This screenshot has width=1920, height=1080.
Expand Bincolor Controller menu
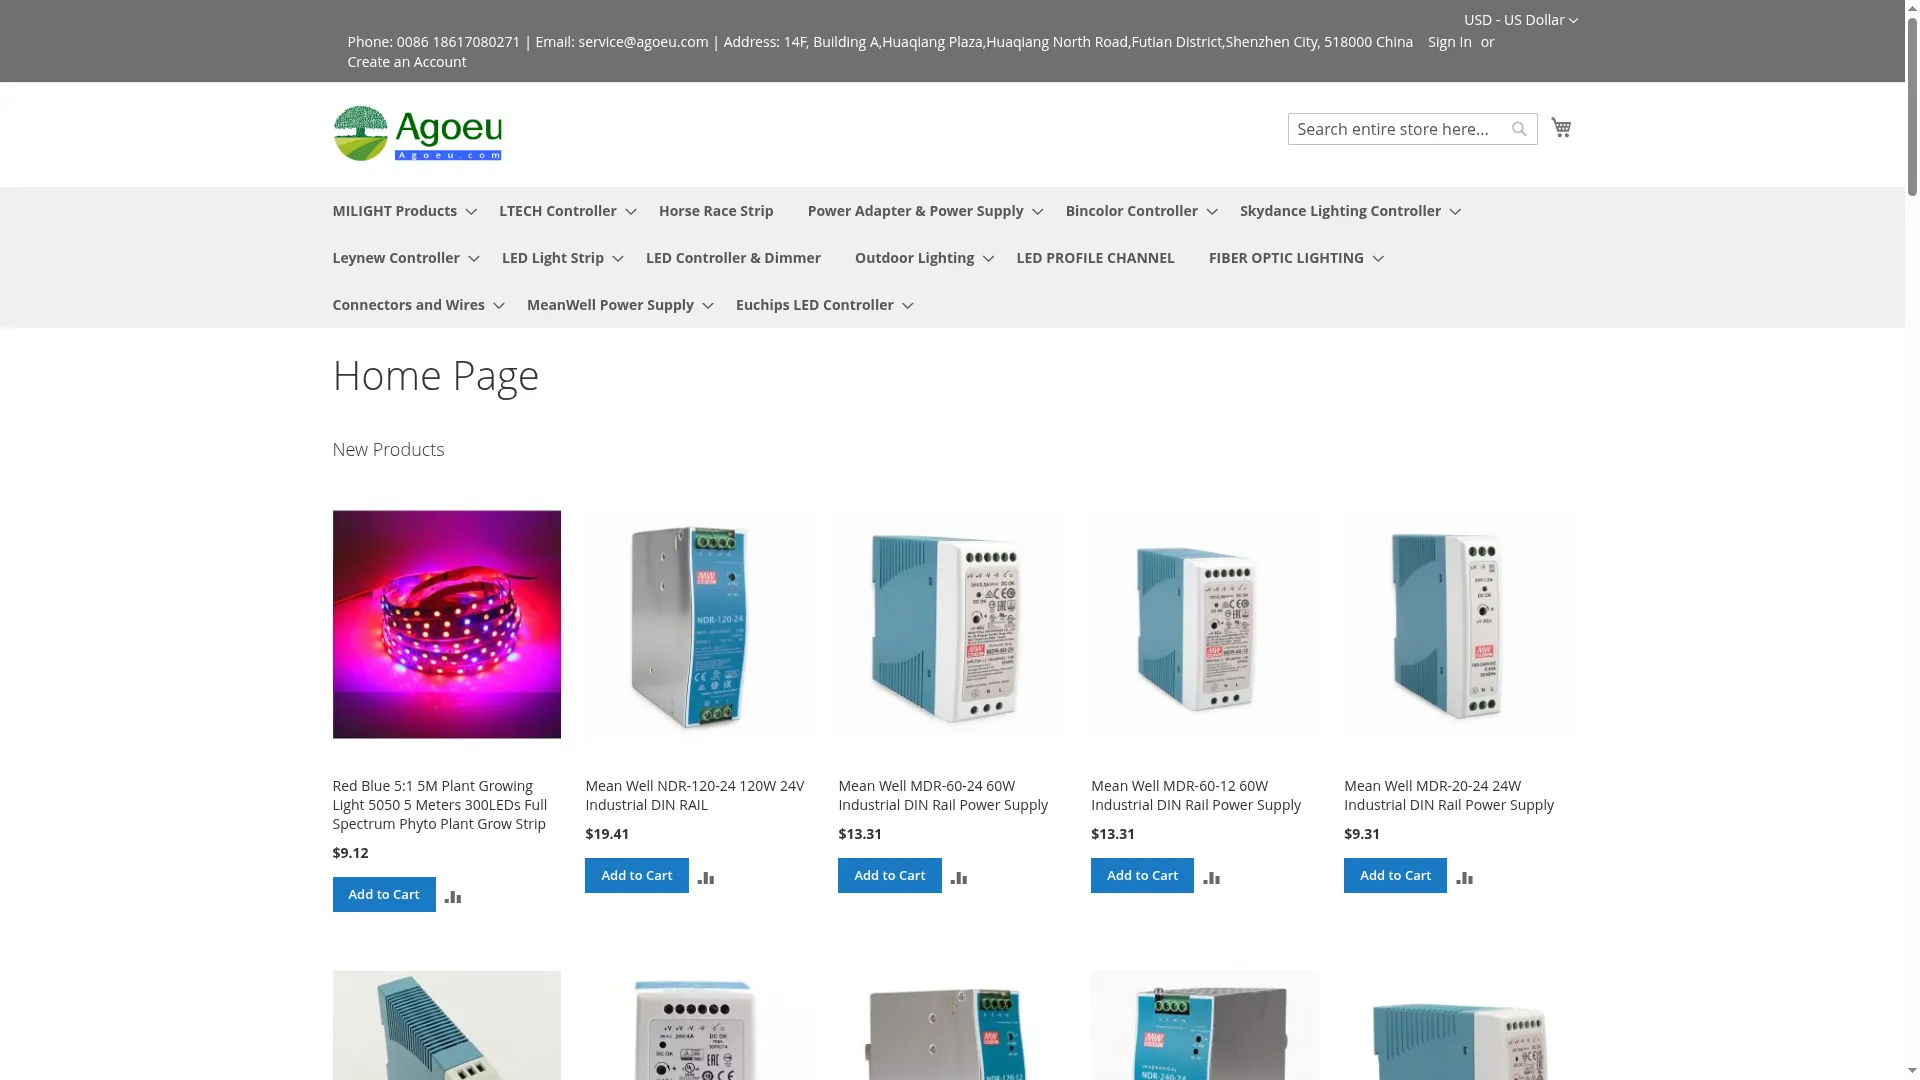[1142, 211]
